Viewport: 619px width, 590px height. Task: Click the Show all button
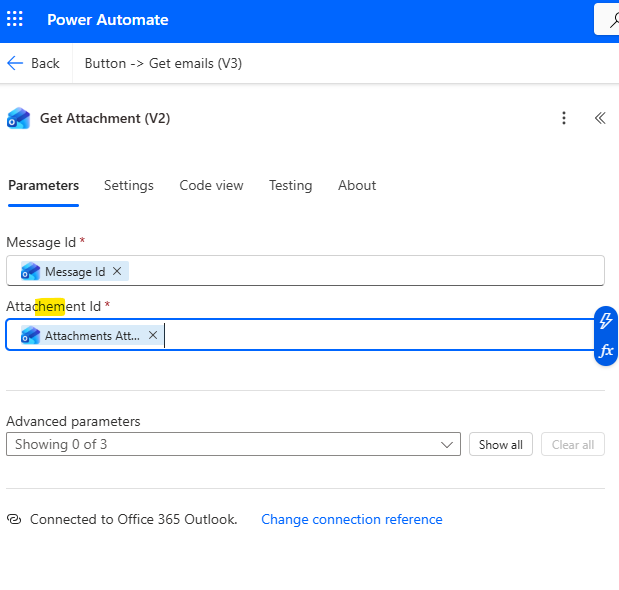501,444
